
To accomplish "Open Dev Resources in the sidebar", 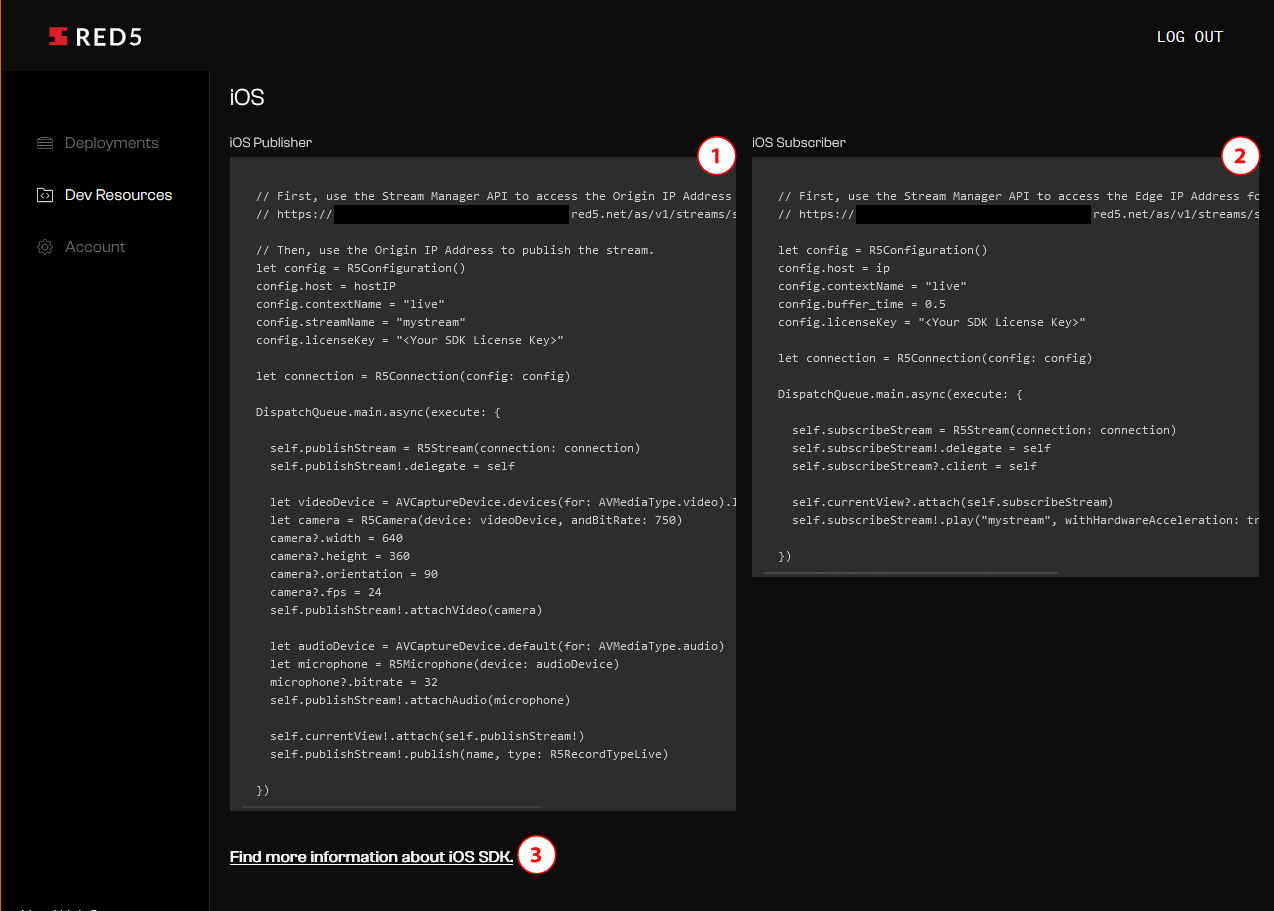I will click(x=118, y=195).
